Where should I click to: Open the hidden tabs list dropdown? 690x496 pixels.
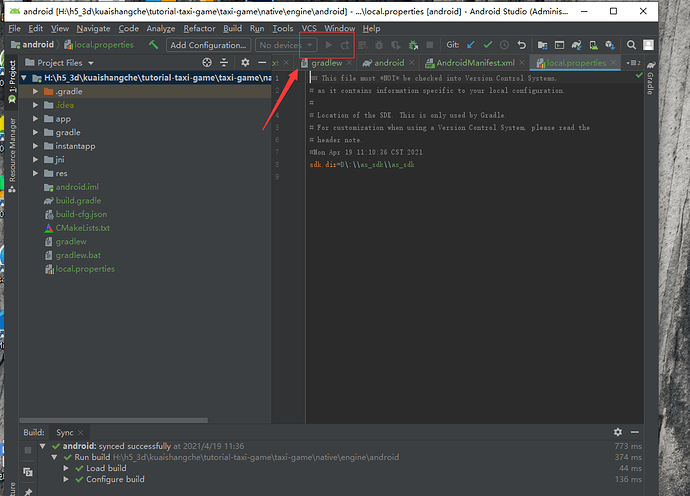(x=633, y=63)
